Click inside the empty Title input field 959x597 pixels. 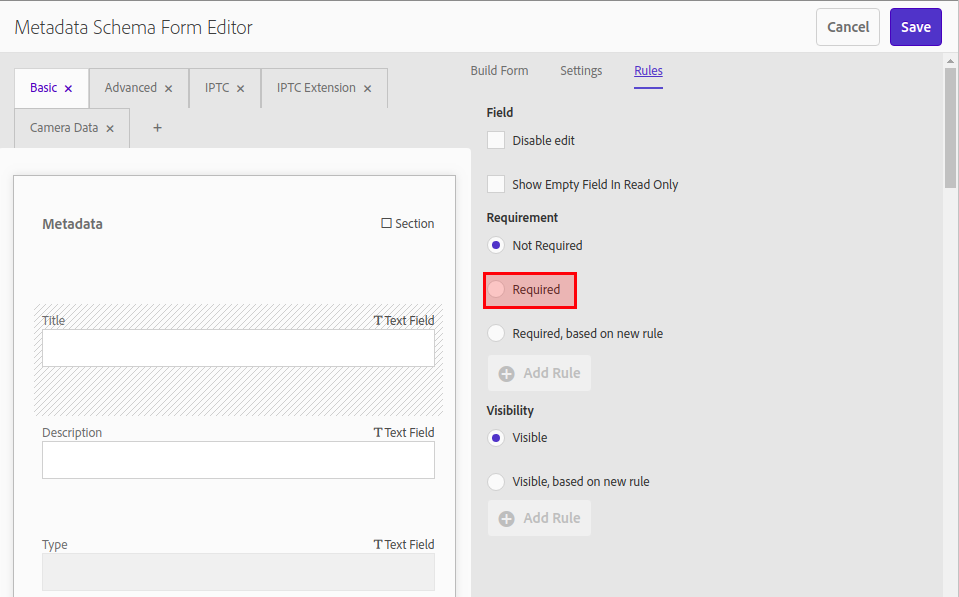(x=238, y=346)
